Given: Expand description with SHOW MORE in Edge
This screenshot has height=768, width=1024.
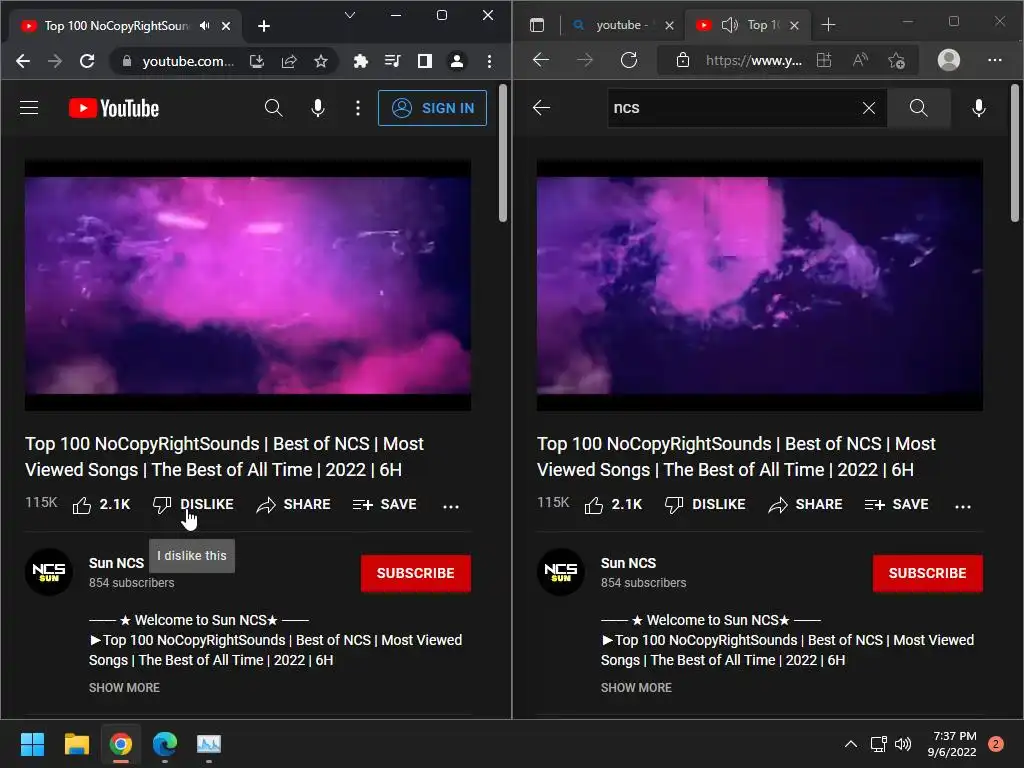Looking at the screenshot, I should tap(636, 688).
